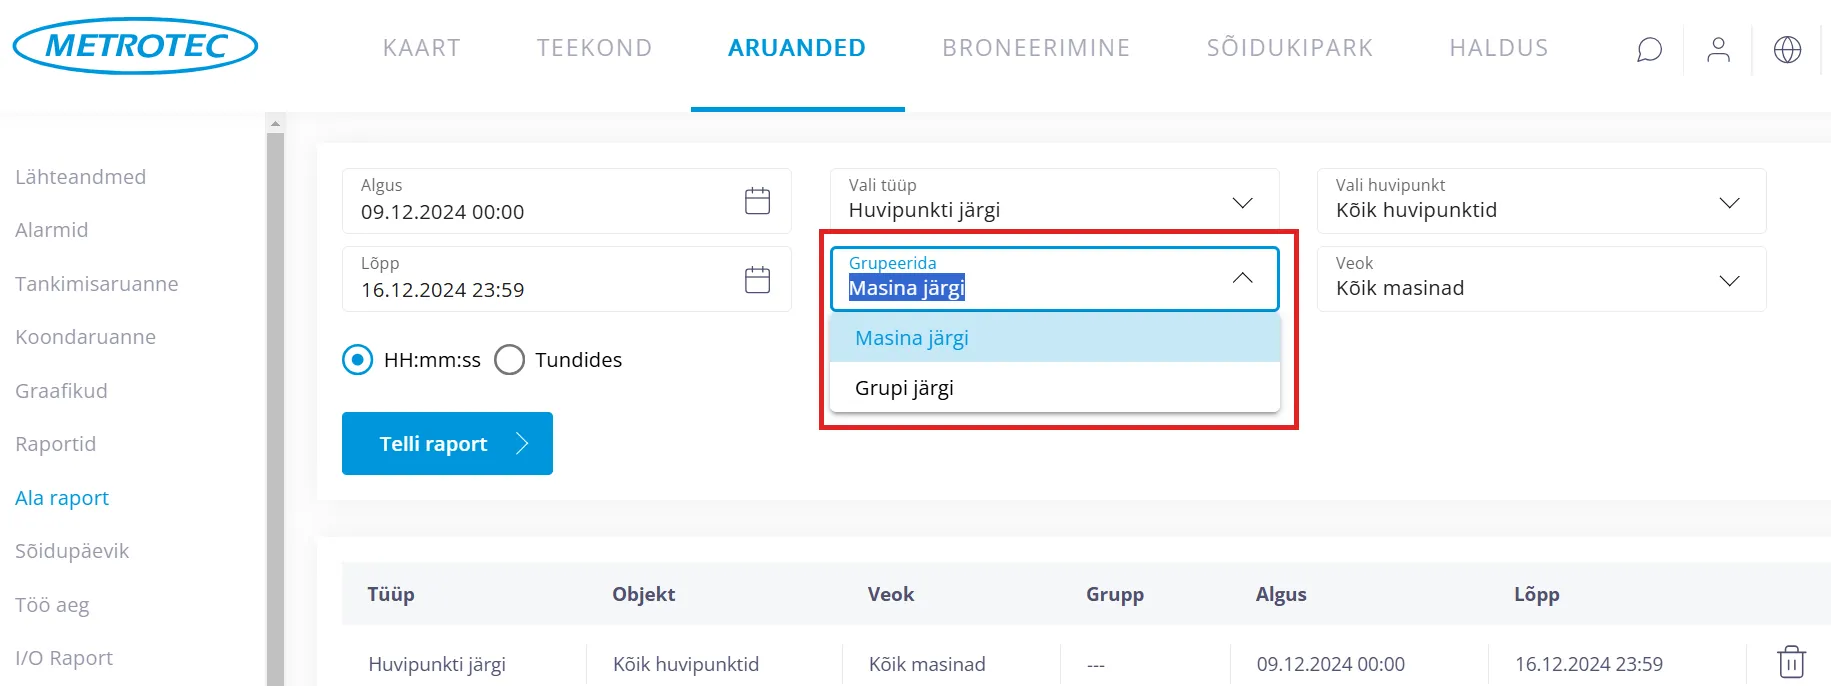Open the Vali huvipunkt dropdown
1831x686 pixels.
1541,201
